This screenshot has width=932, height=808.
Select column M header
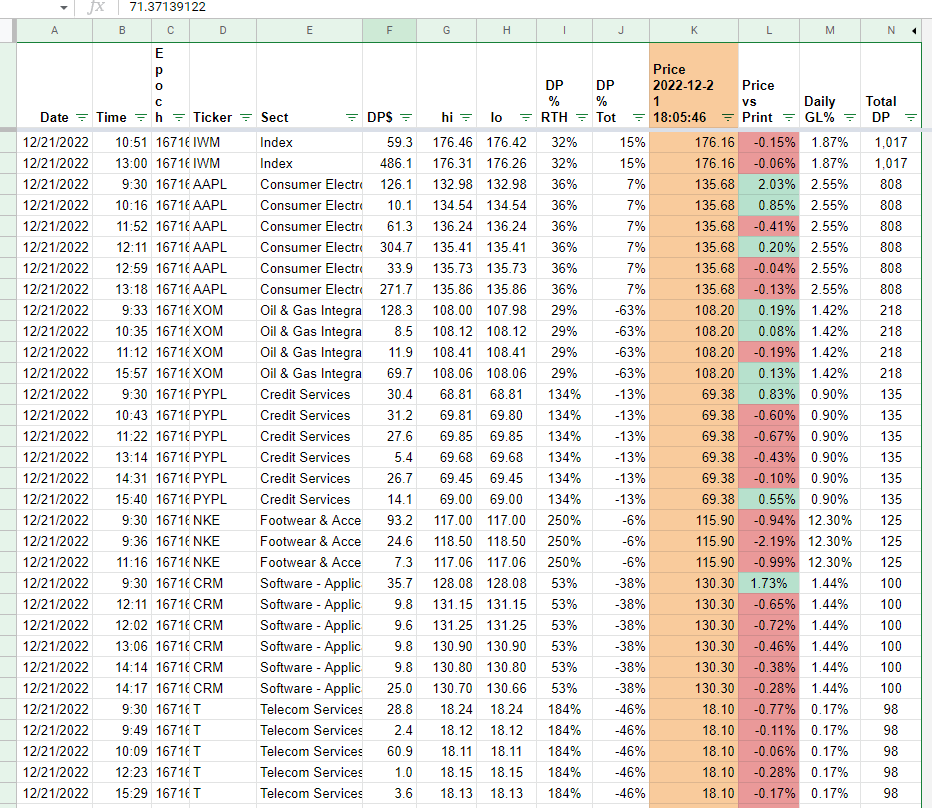(830, 30)
